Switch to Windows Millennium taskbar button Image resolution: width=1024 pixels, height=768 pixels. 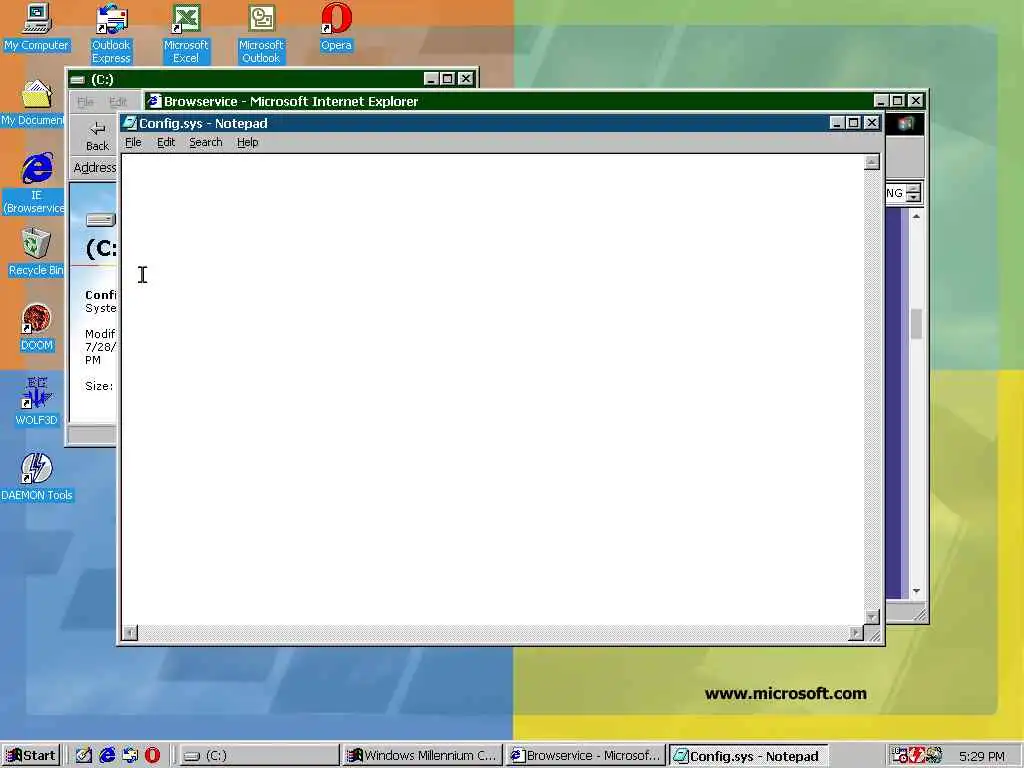point(423,756)
